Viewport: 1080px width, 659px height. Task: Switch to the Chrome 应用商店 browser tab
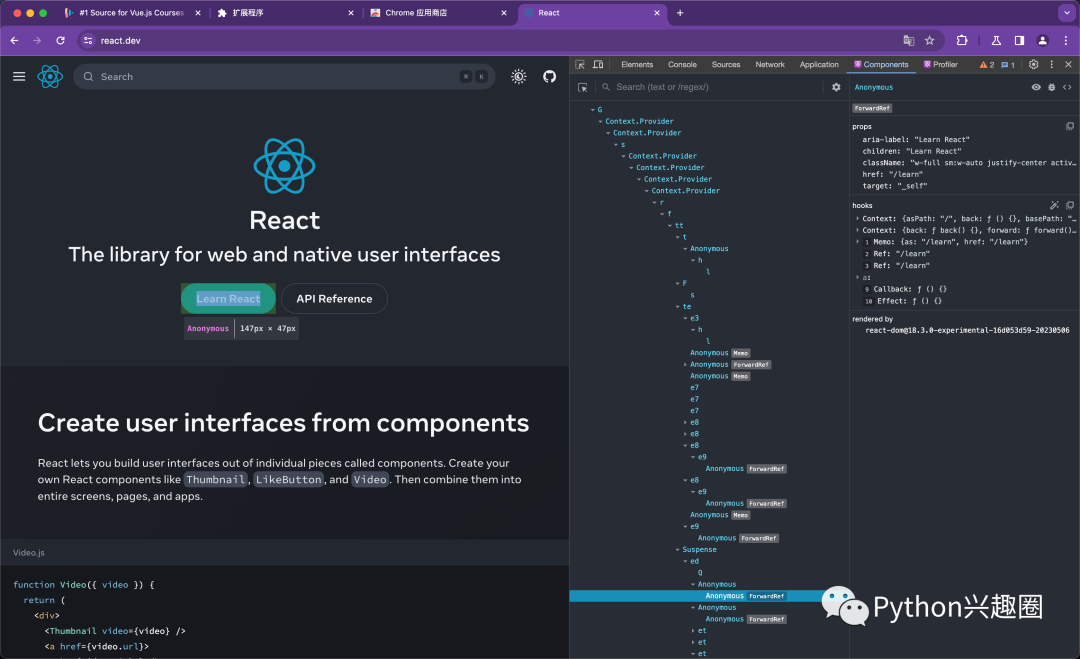tap(438, 12)
